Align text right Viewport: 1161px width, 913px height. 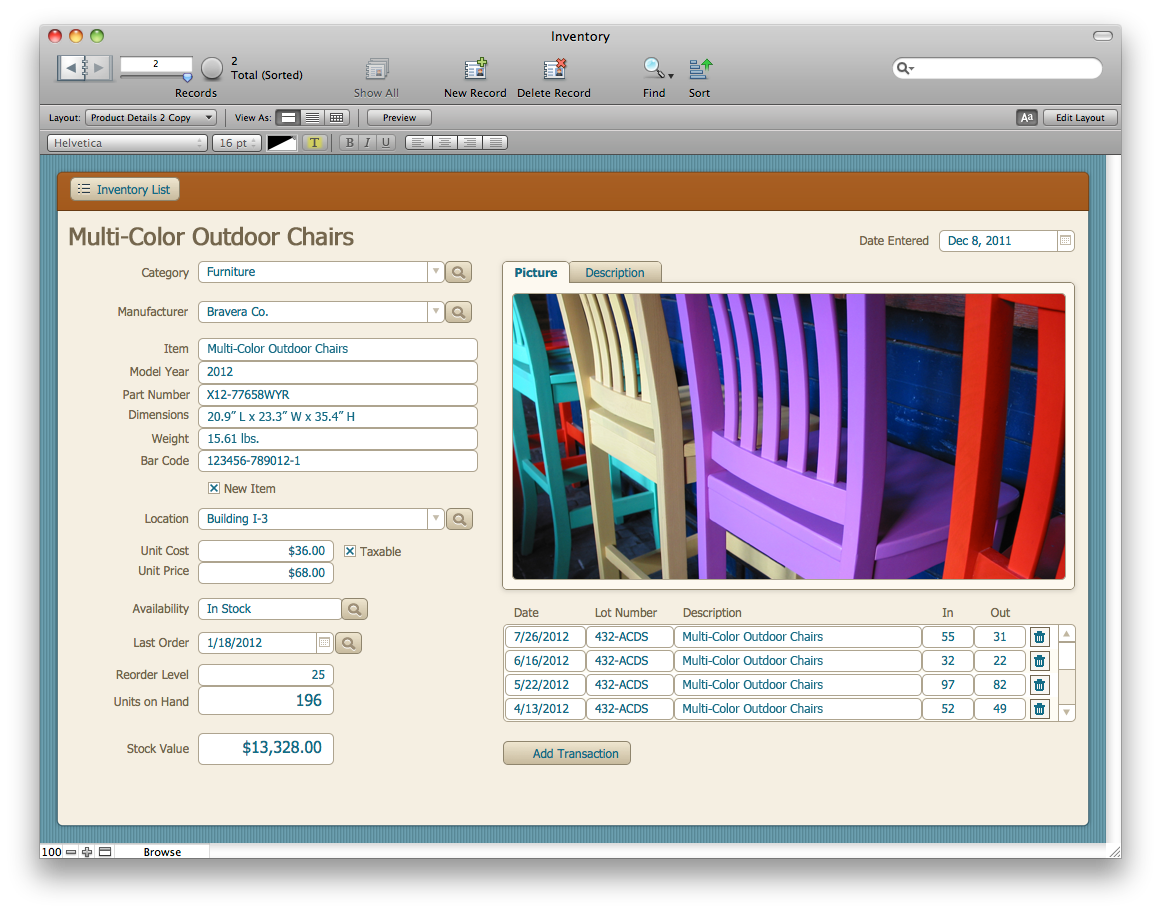pyautogui.click(x=469, y=143)
